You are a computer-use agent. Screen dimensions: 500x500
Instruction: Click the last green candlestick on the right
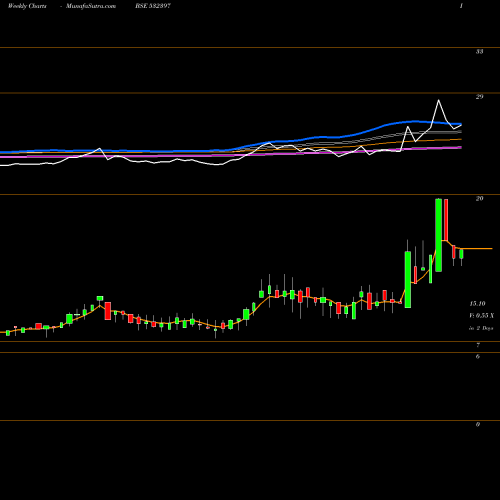click(x=461, y=254)
